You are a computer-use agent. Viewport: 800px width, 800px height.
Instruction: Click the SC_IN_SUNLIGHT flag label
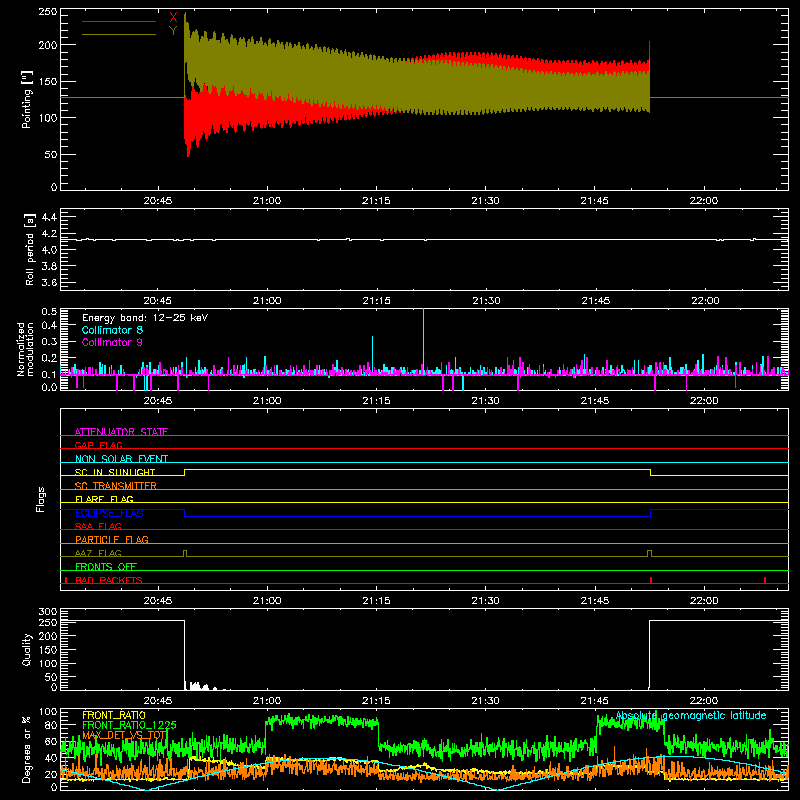(115, 472)
